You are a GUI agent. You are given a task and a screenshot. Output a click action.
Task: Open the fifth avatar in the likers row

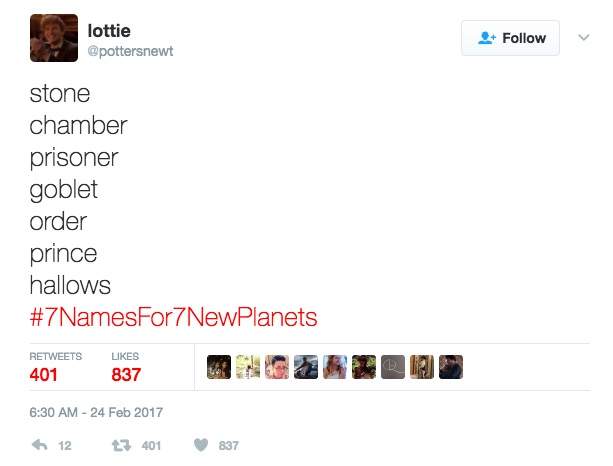pos(336,368)
